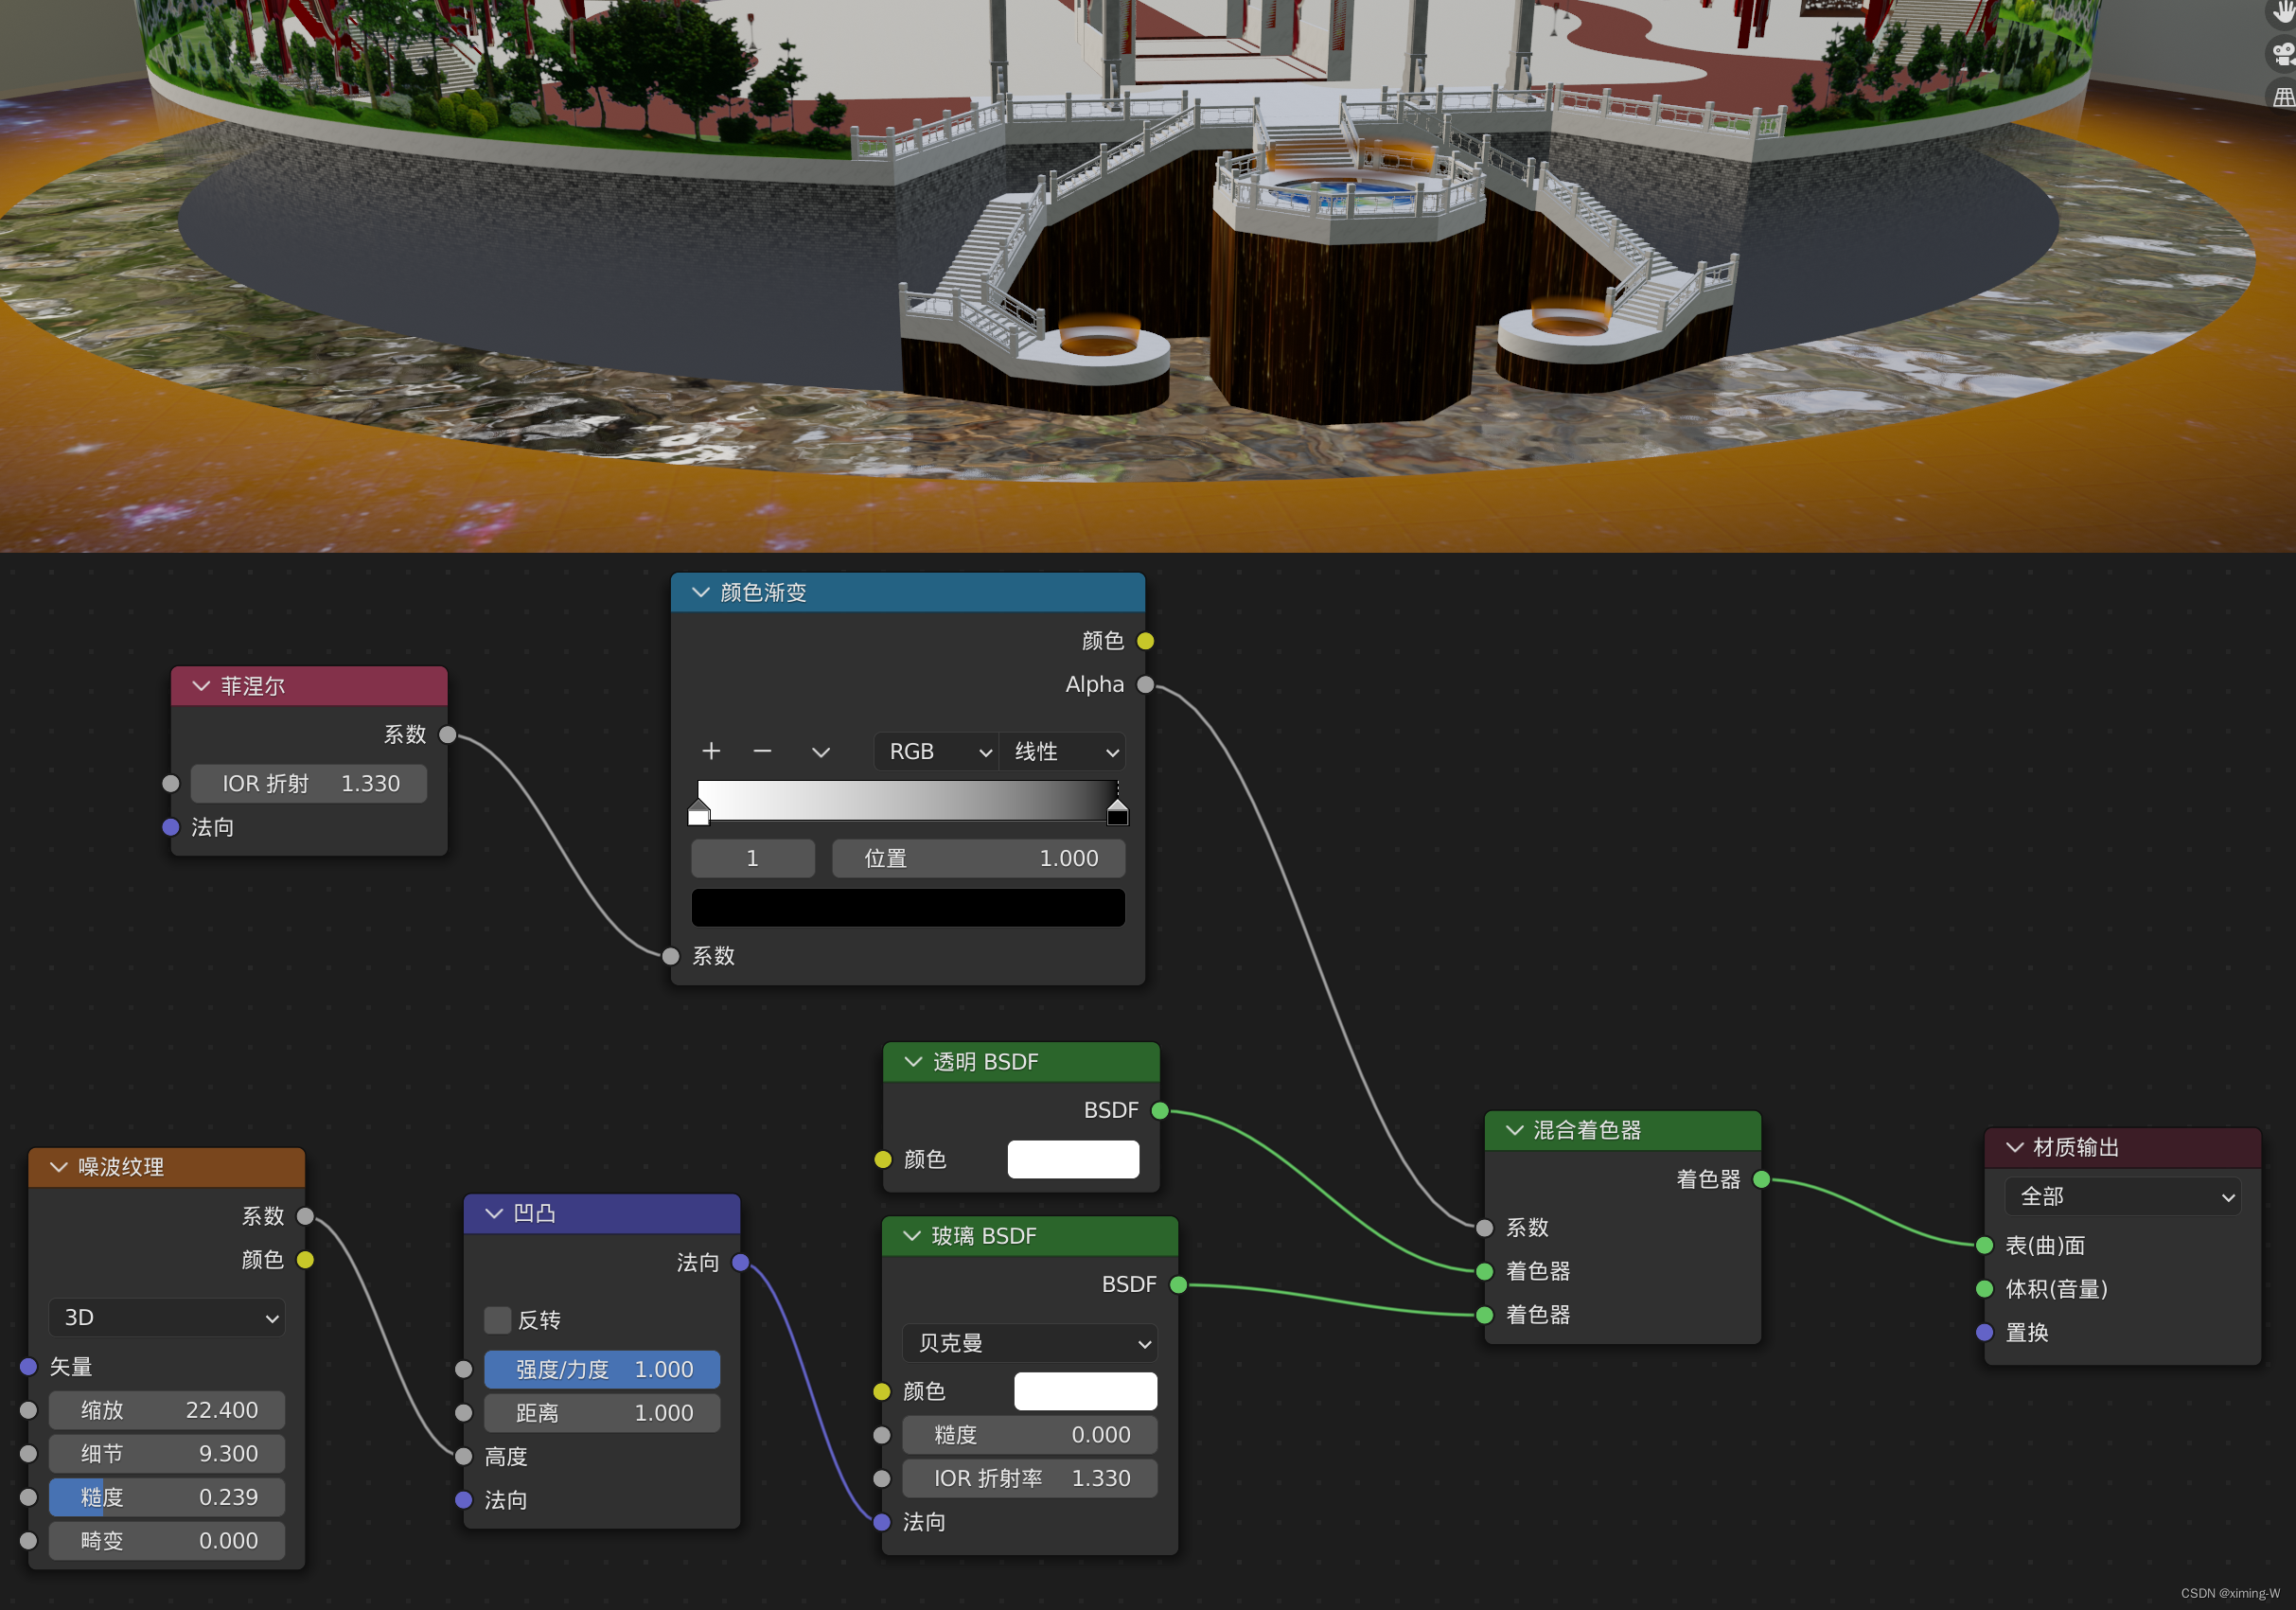
Task: Click the 糙度 slider in noise texture
Action: [167, 1497]
